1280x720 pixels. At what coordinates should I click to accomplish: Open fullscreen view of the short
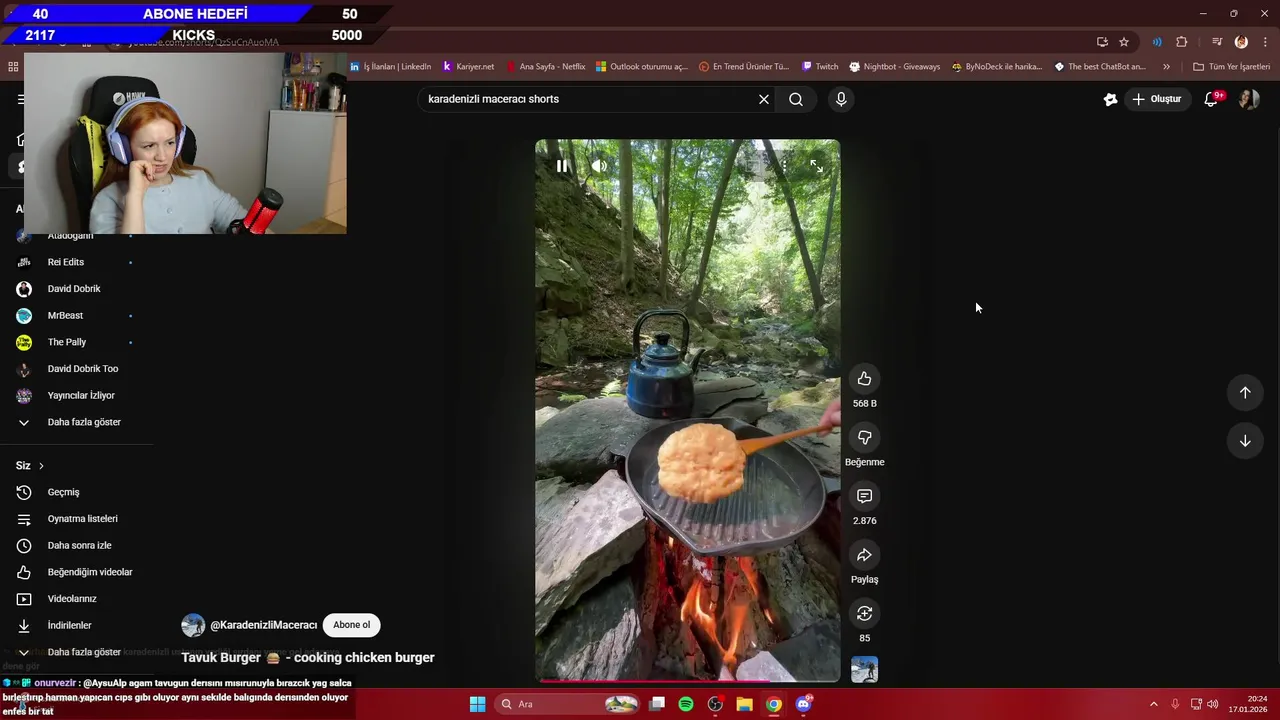(x=816, y=166)
